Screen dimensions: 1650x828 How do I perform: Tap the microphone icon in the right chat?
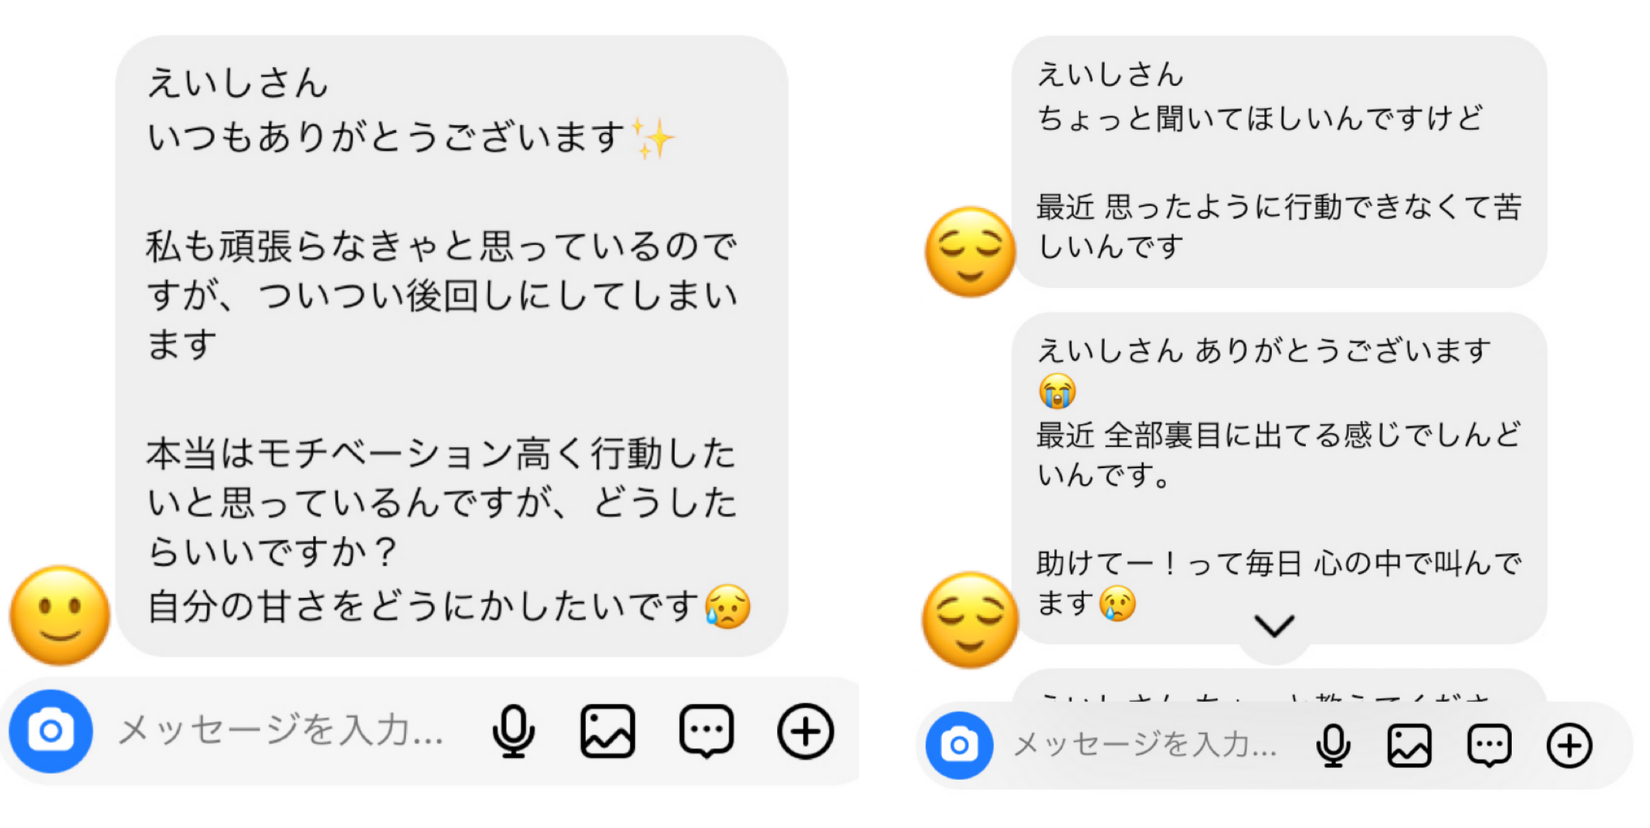1333,745
